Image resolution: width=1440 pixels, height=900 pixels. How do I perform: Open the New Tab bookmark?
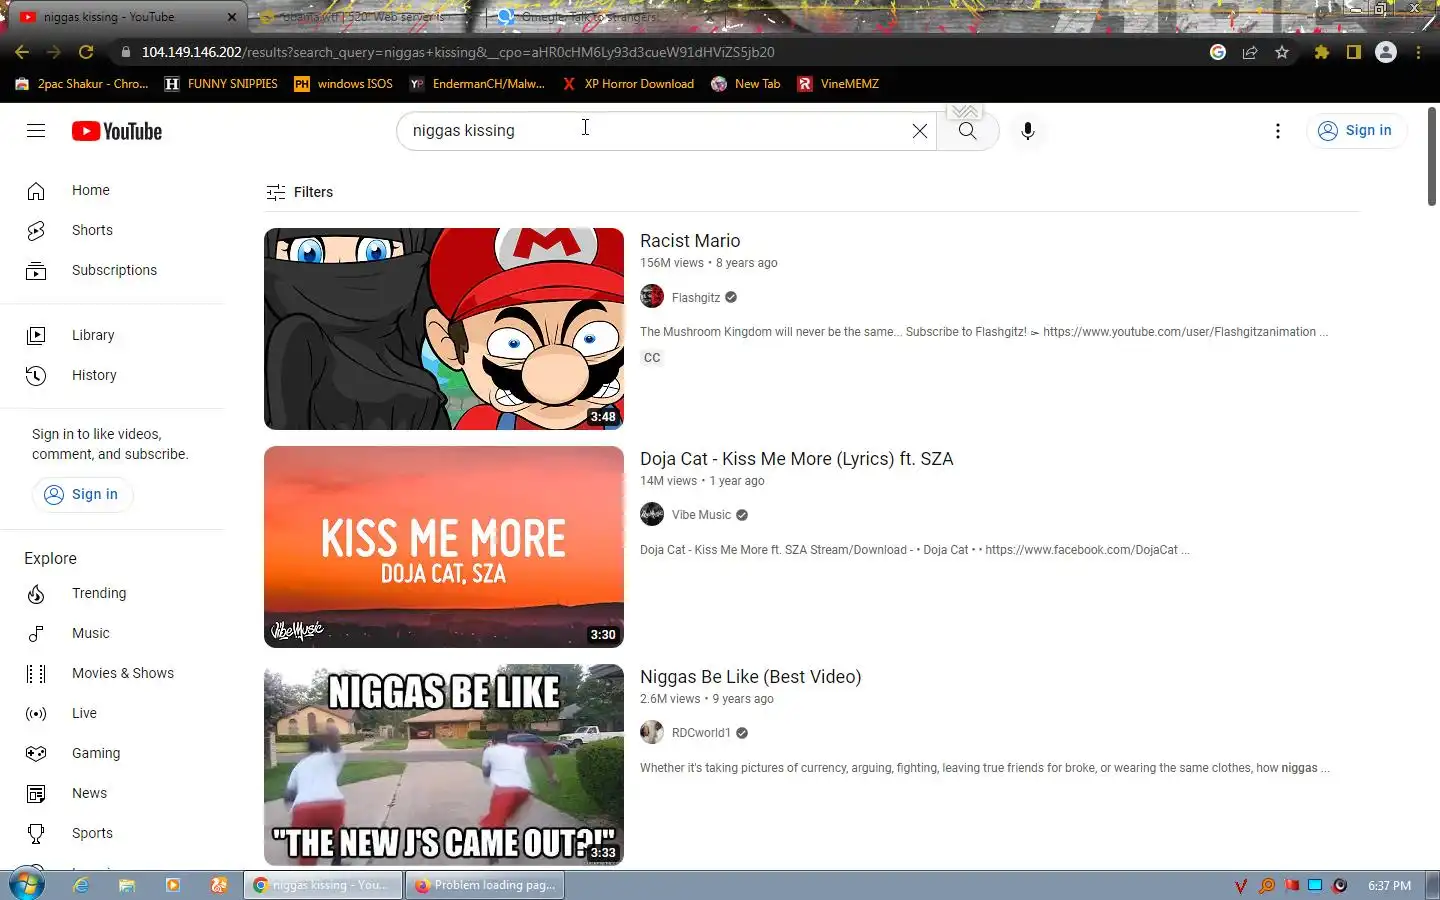[746, 84]
